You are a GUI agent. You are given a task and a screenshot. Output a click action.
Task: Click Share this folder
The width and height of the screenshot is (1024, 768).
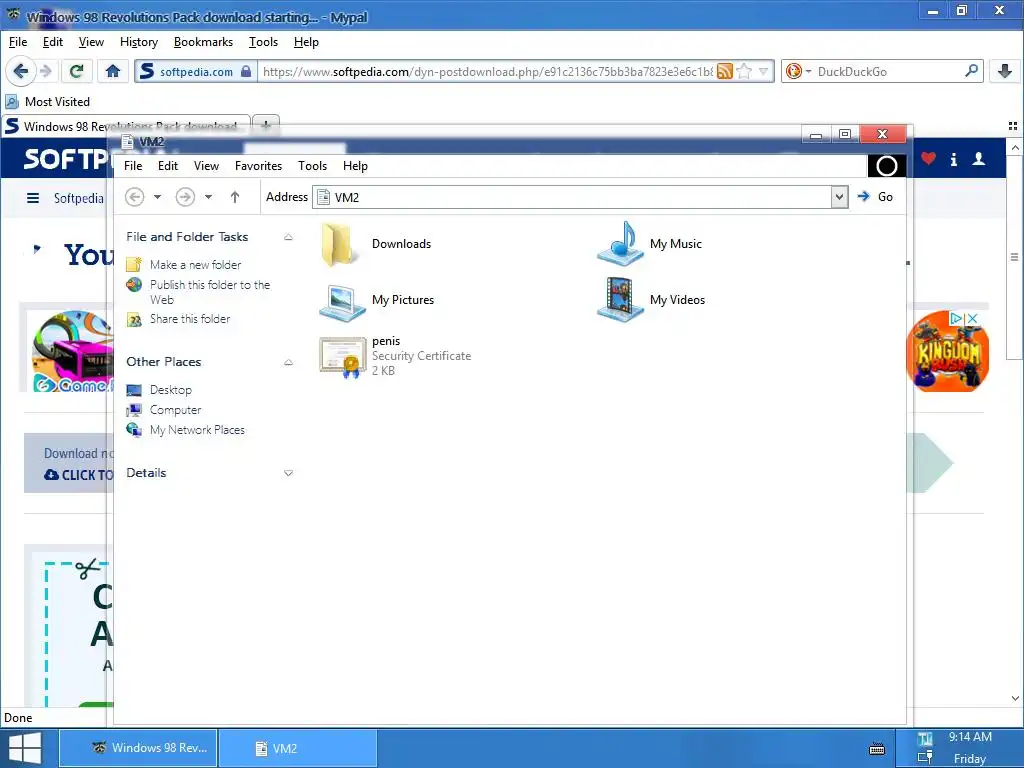[x=190, y=319]
